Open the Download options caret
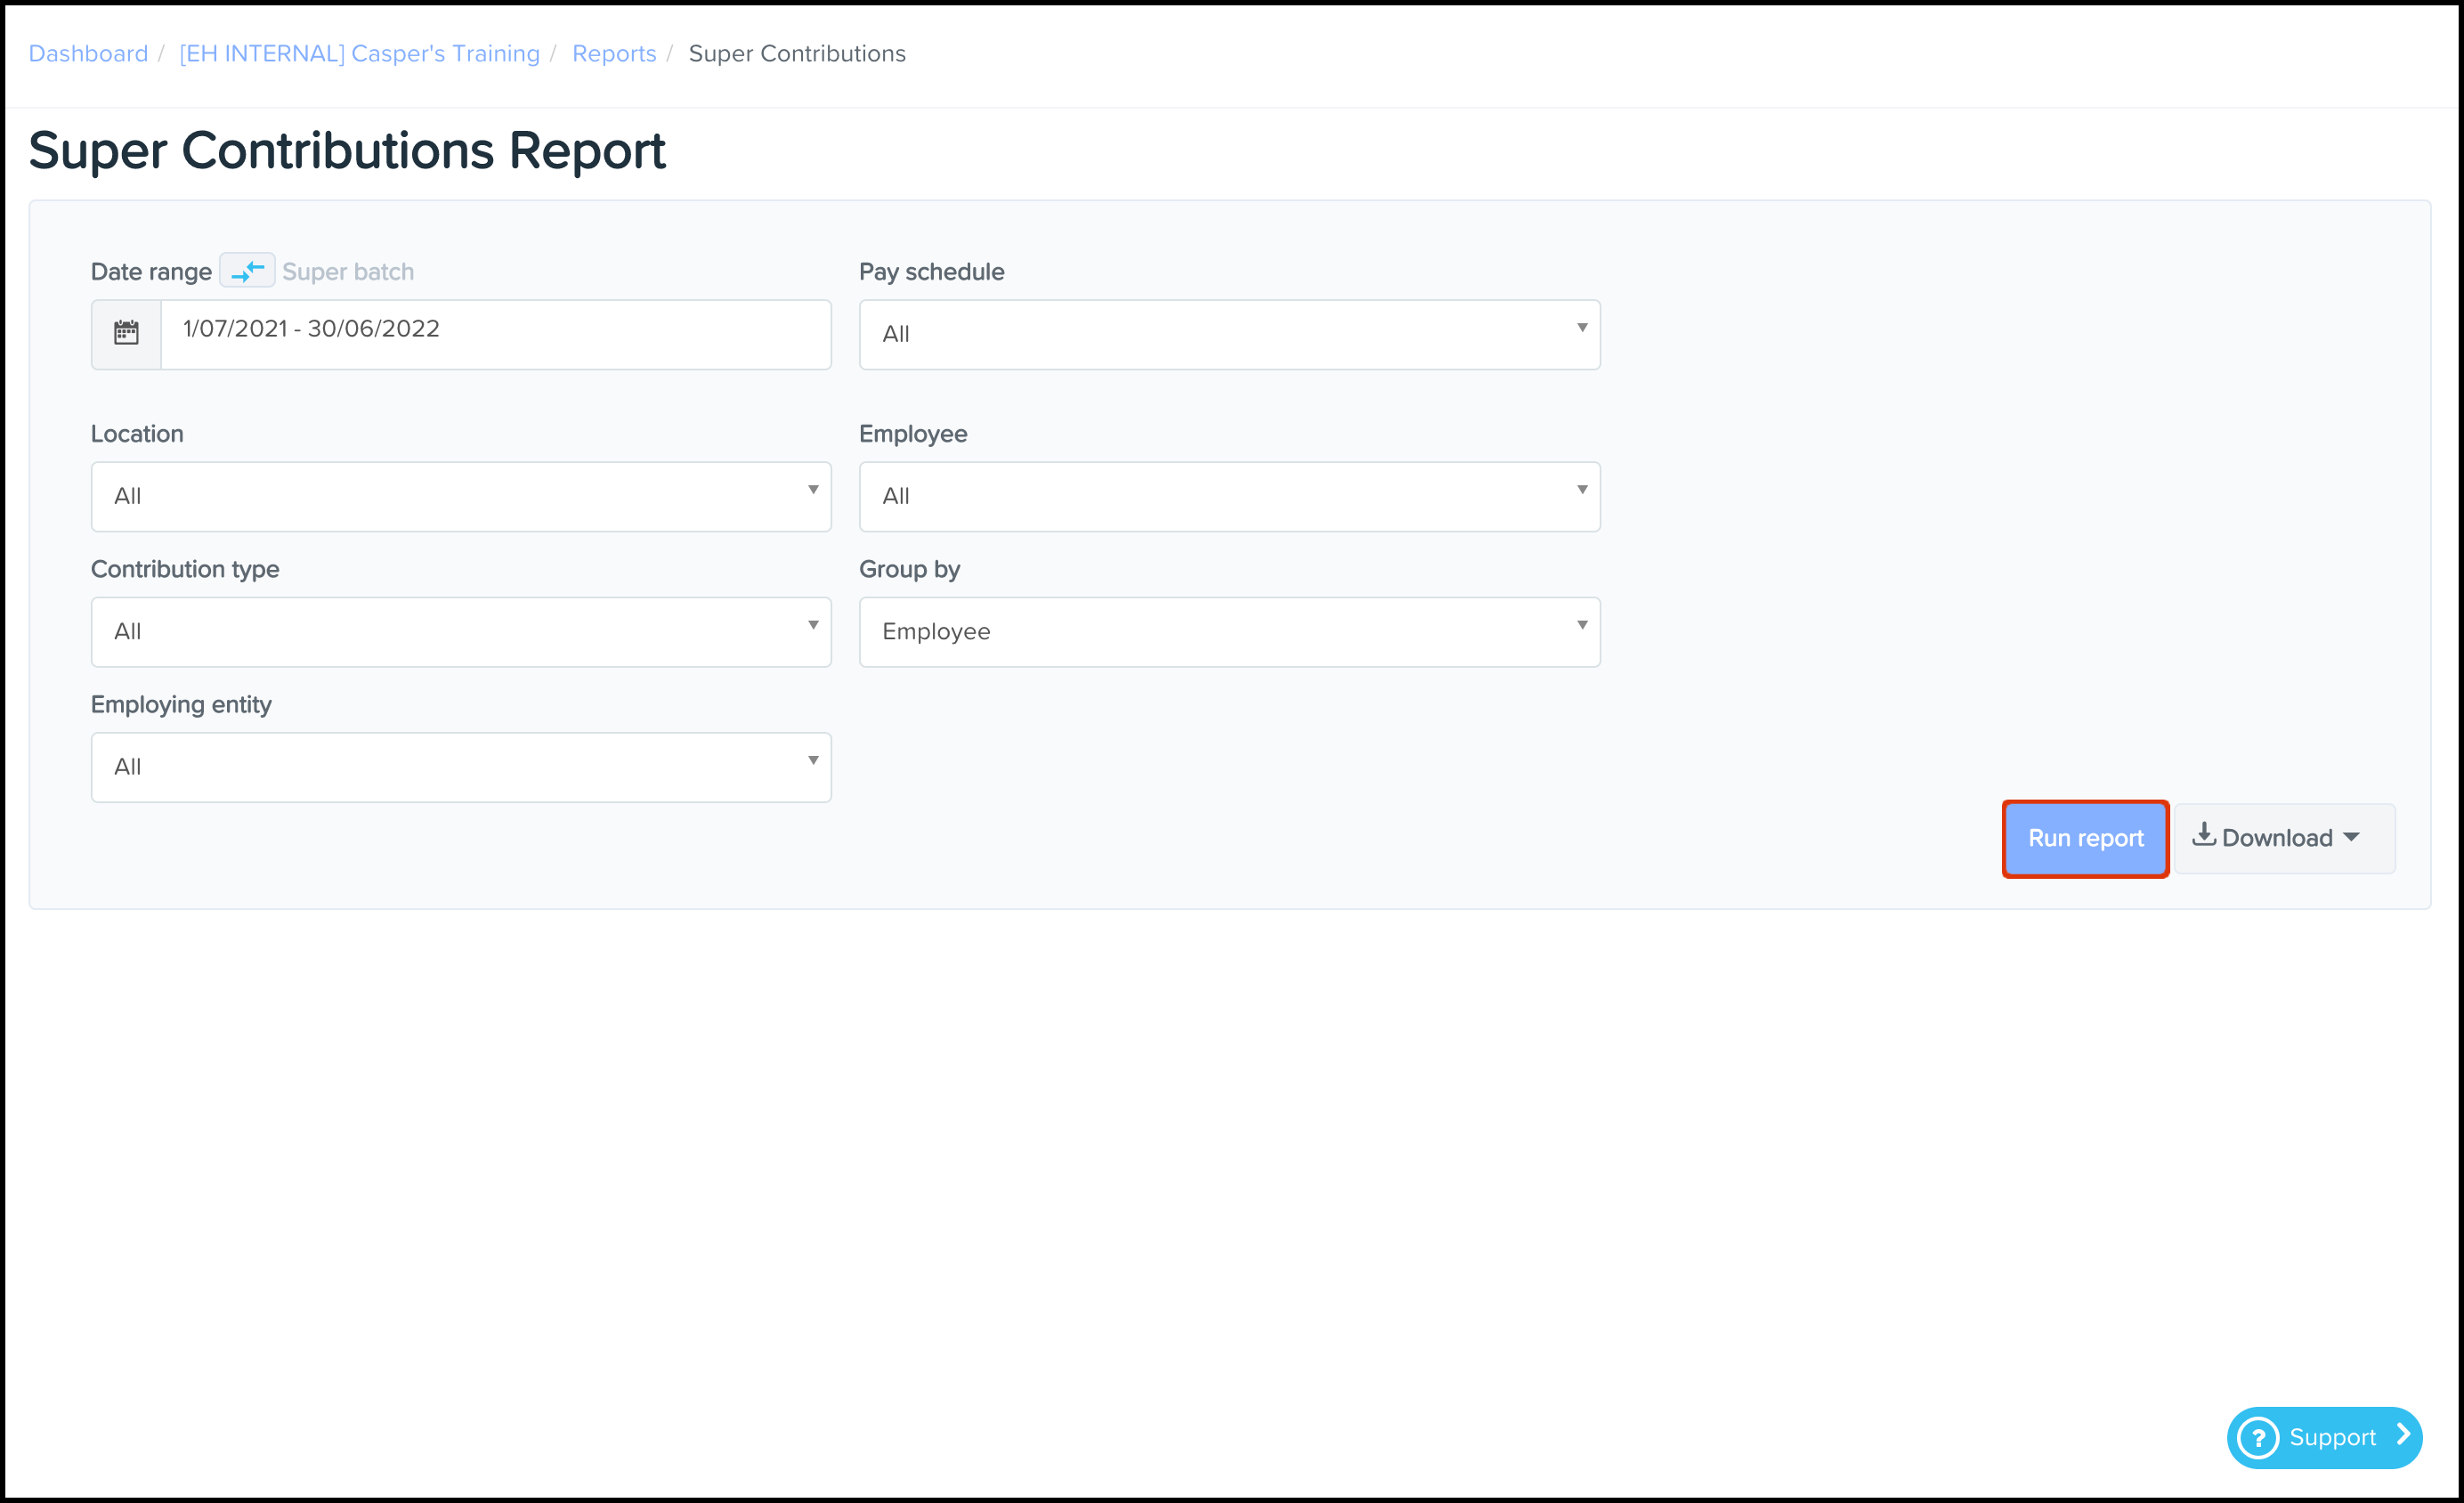Viewport: 2464px width, 1503px height. point(2351,838)
